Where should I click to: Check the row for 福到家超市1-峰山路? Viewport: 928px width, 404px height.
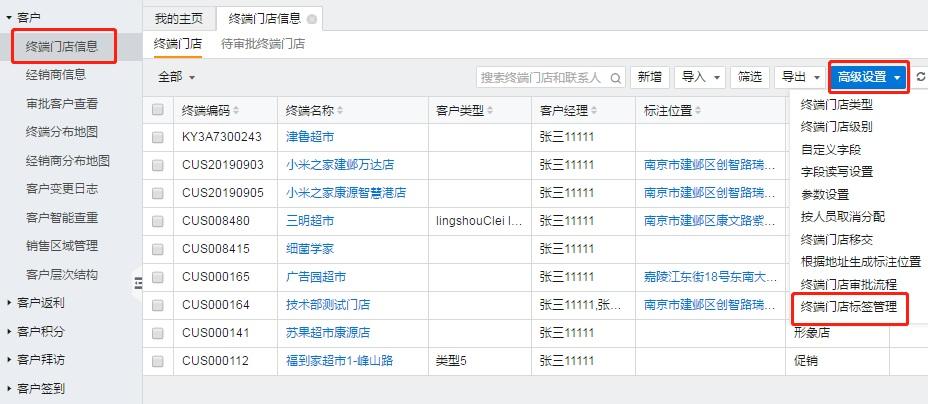tap(157, 361)
